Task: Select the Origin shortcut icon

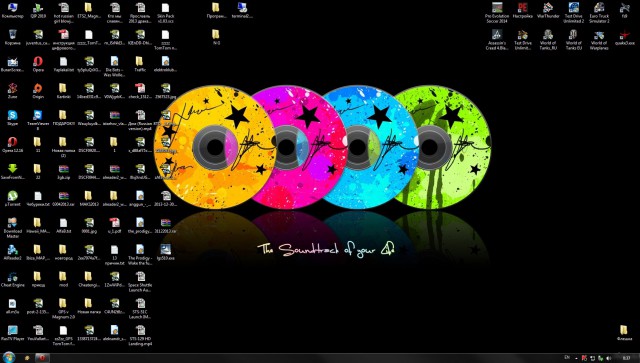Action: (x=38, y=91)
